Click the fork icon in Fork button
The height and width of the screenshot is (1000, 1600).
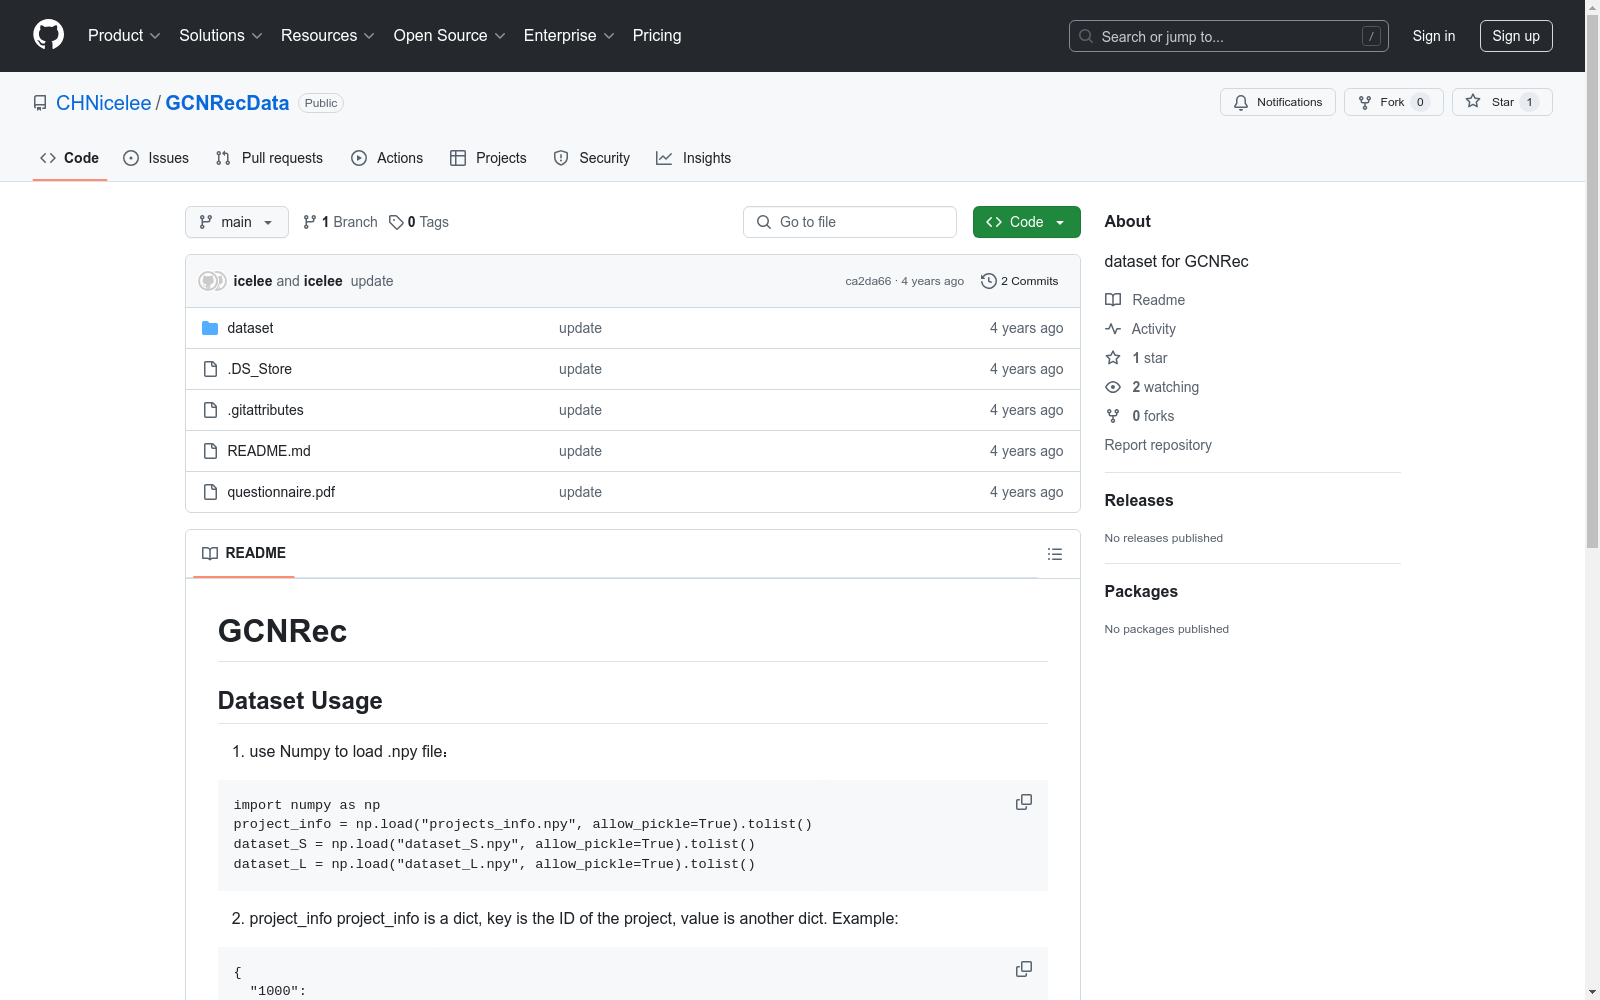[1365, 102]
